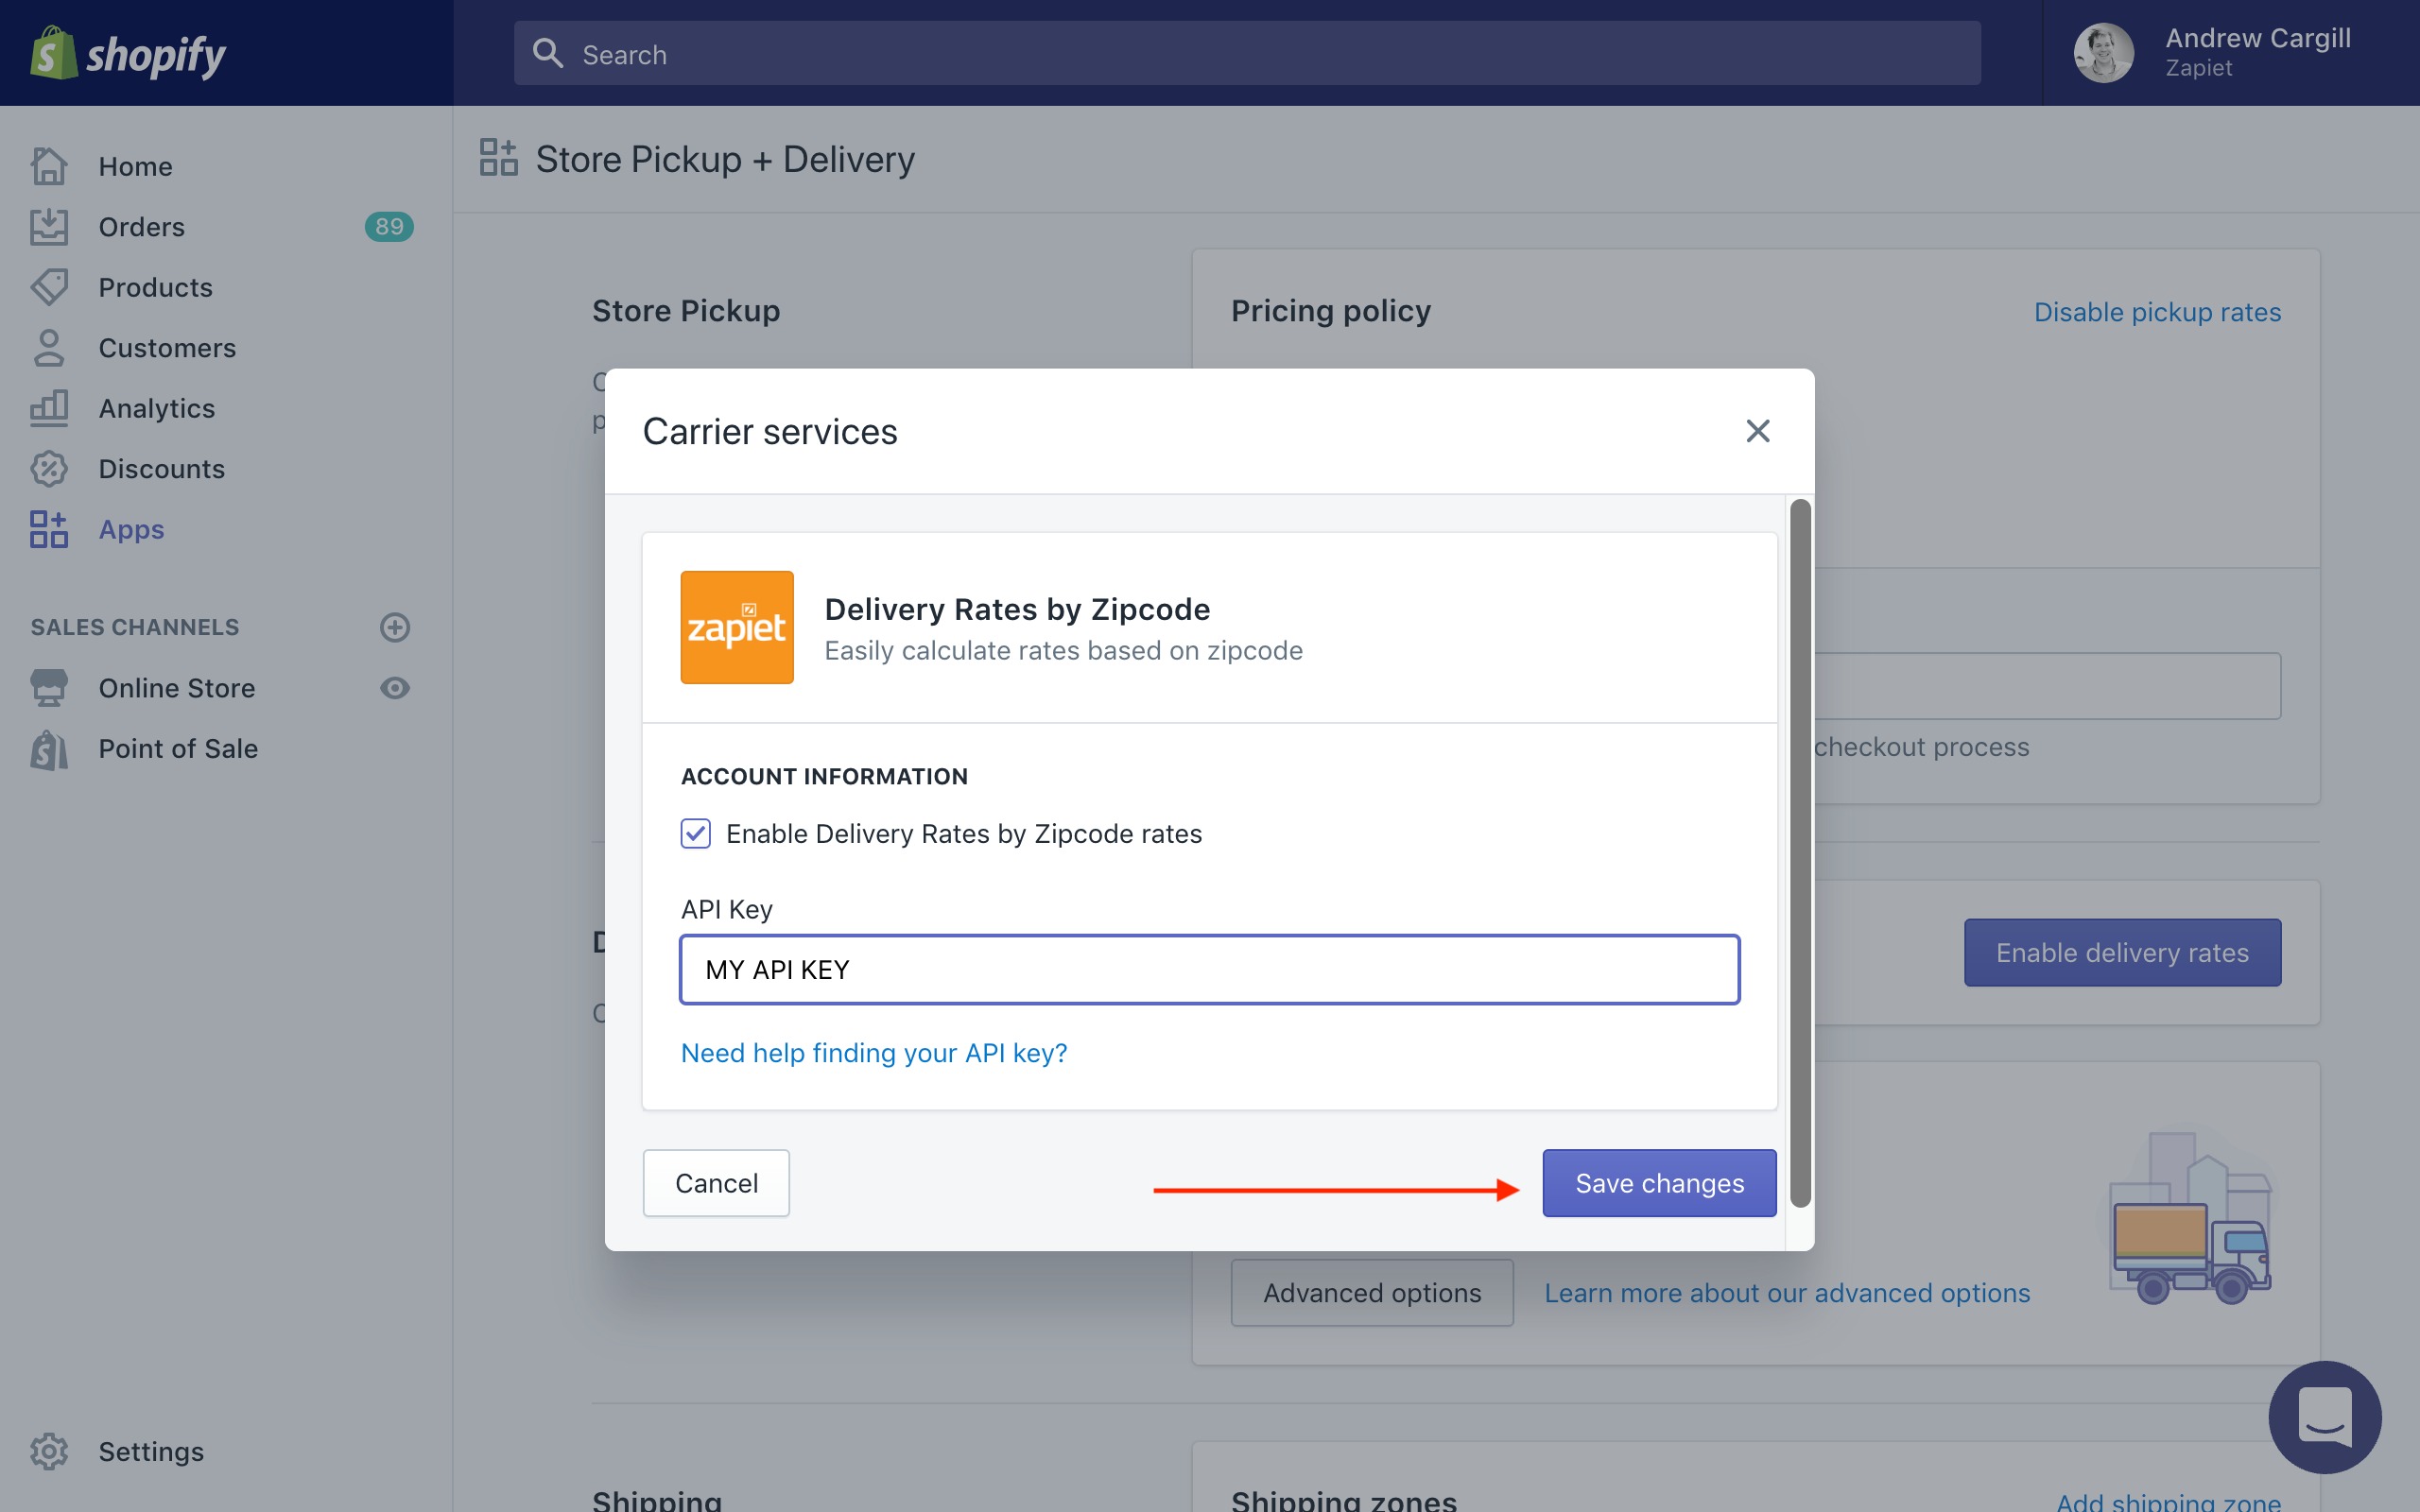
Task: Open Home from the sidebar
Action: pos(135,166)
